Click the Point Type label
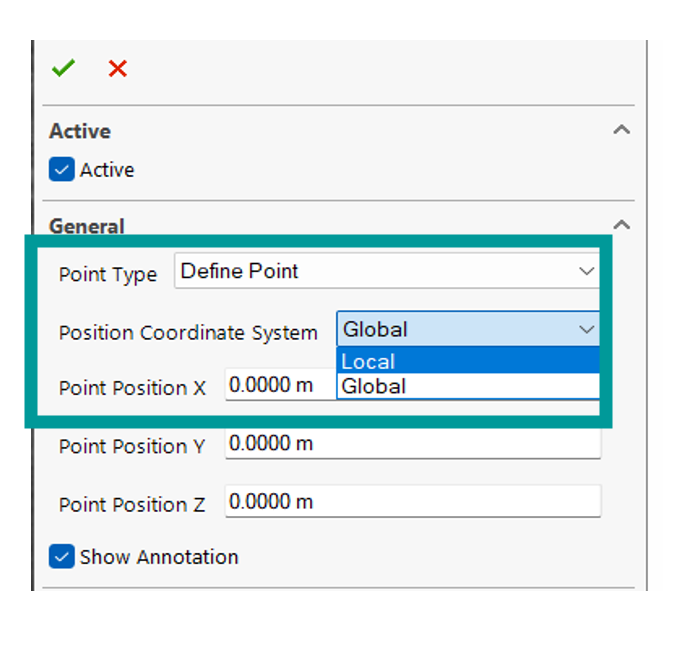Image resolution: width=683 pixels, height=667 pixels. click(108, 275)
